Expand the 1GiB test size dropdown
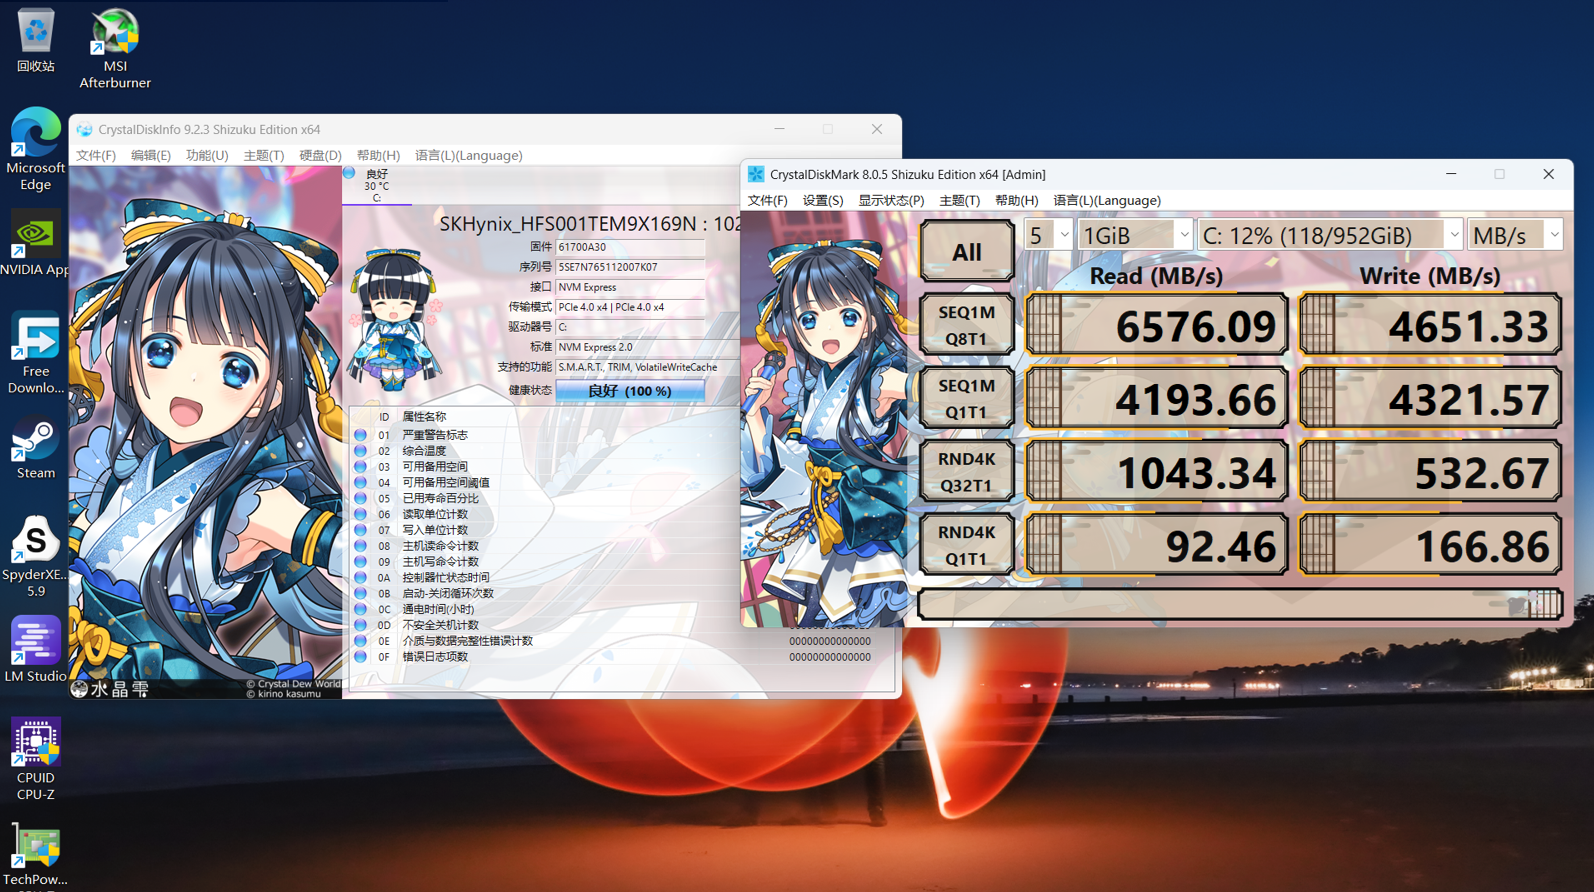The height and width of the screenshot is (892, 1594). tap(1135, 235)
